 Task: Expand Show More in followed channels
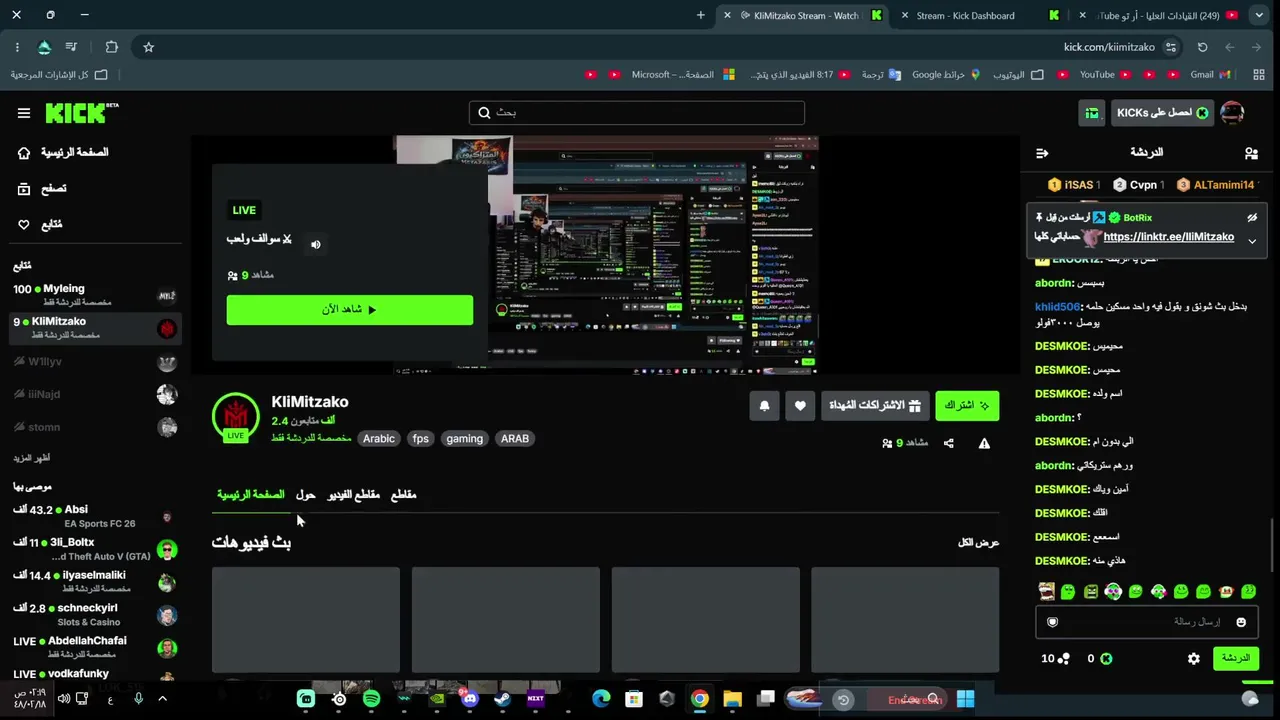(31, 458)
